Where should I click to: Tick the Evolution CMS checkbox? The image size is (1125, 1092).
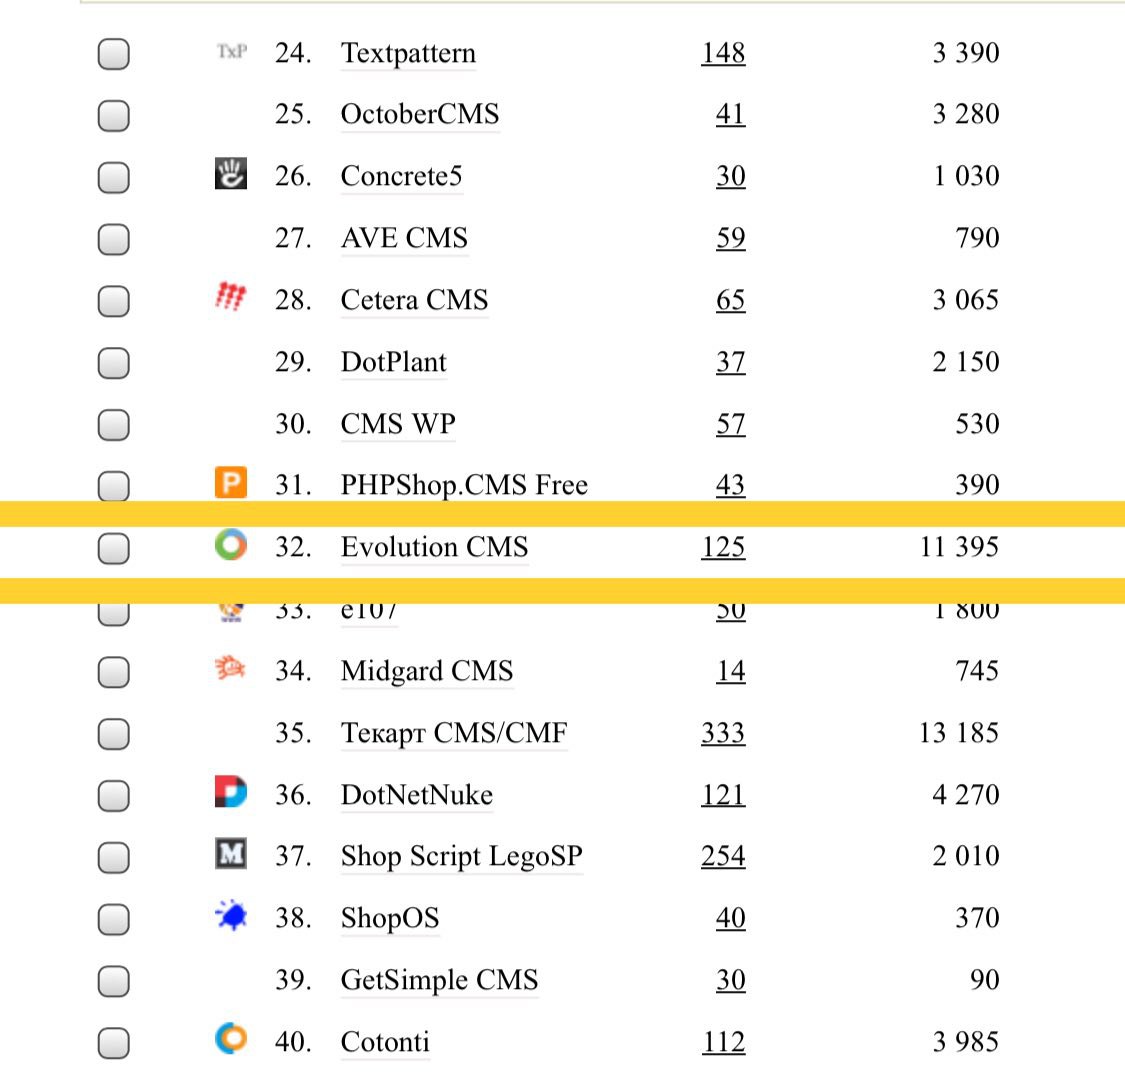tap(113, 548)
